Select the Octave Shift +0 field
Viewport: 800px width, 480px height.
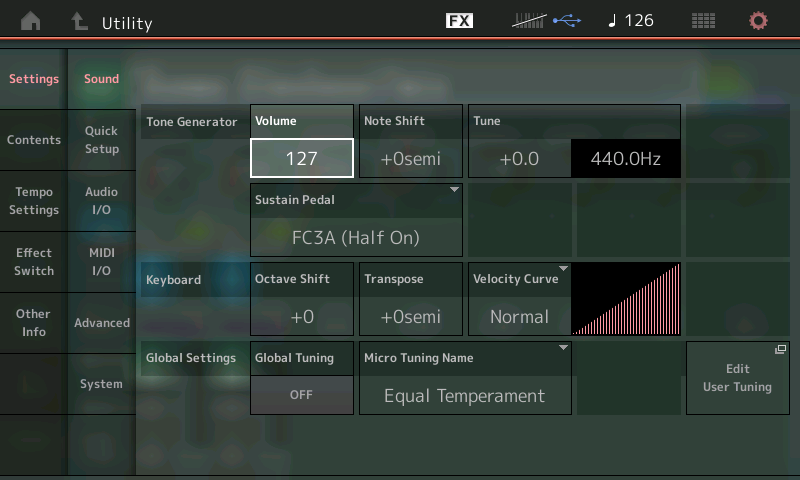click(302, 317)
